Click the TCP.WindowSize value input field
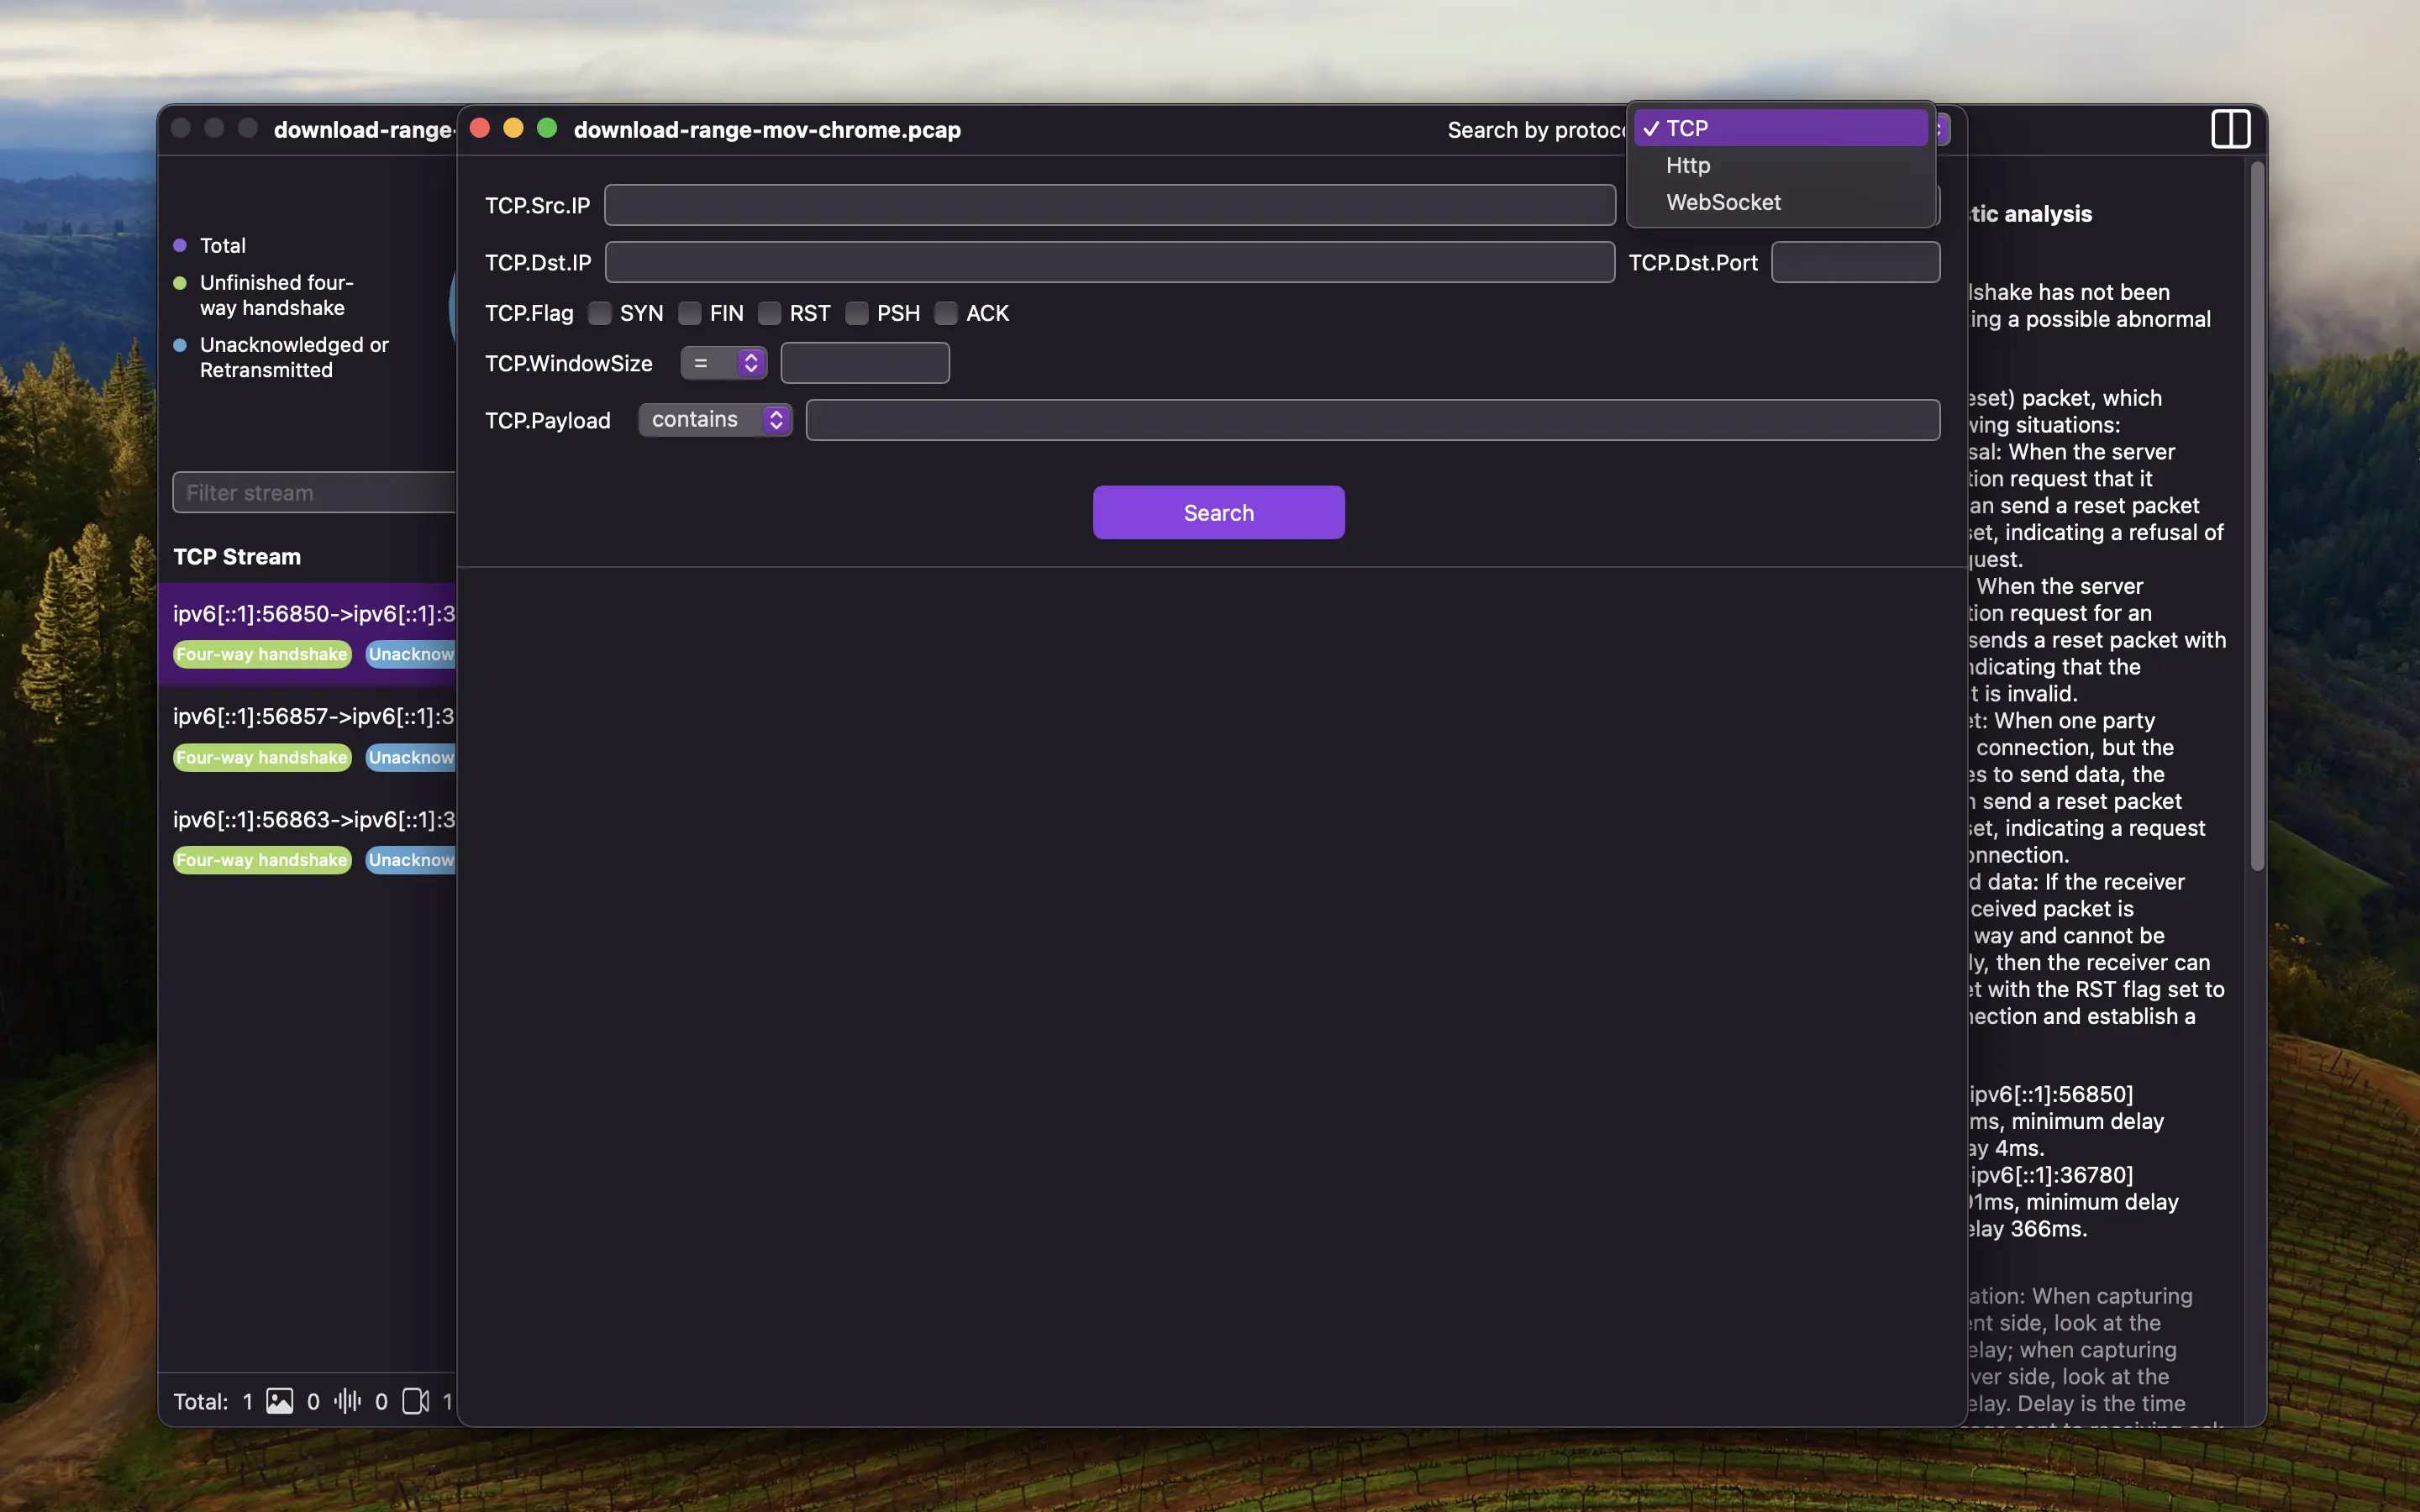The image size is (2420, 1512). point(864,362)
